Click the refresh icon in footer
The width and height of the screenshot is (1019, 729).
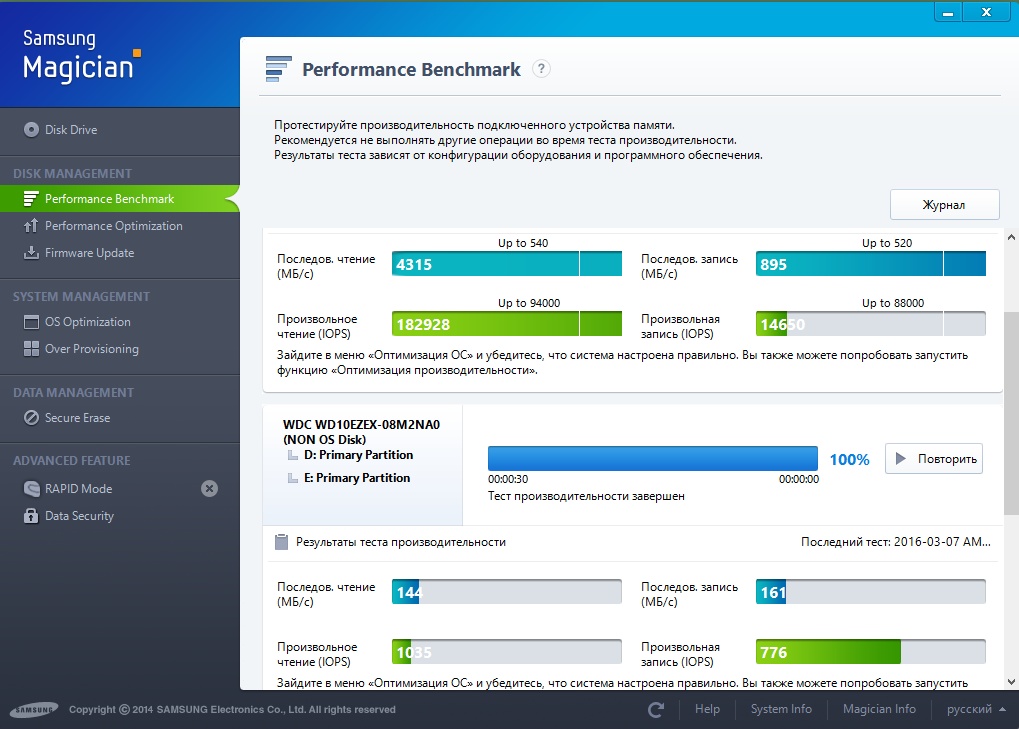(656, 710)
